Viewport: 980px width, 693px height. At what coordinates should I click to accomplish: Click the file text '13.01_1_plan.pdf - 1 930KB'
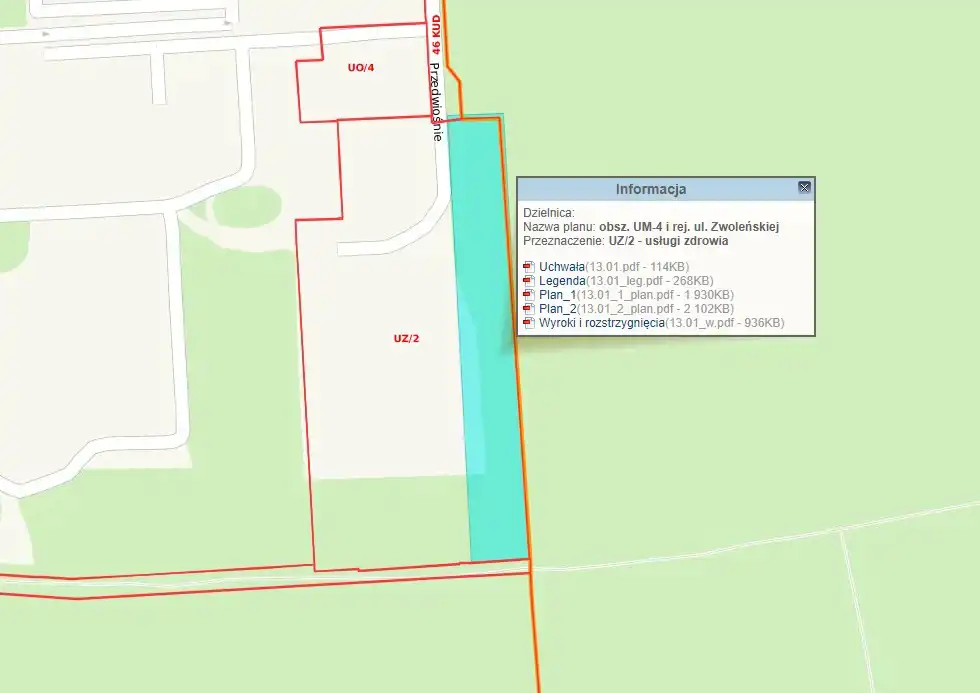[x=655, y=295]
